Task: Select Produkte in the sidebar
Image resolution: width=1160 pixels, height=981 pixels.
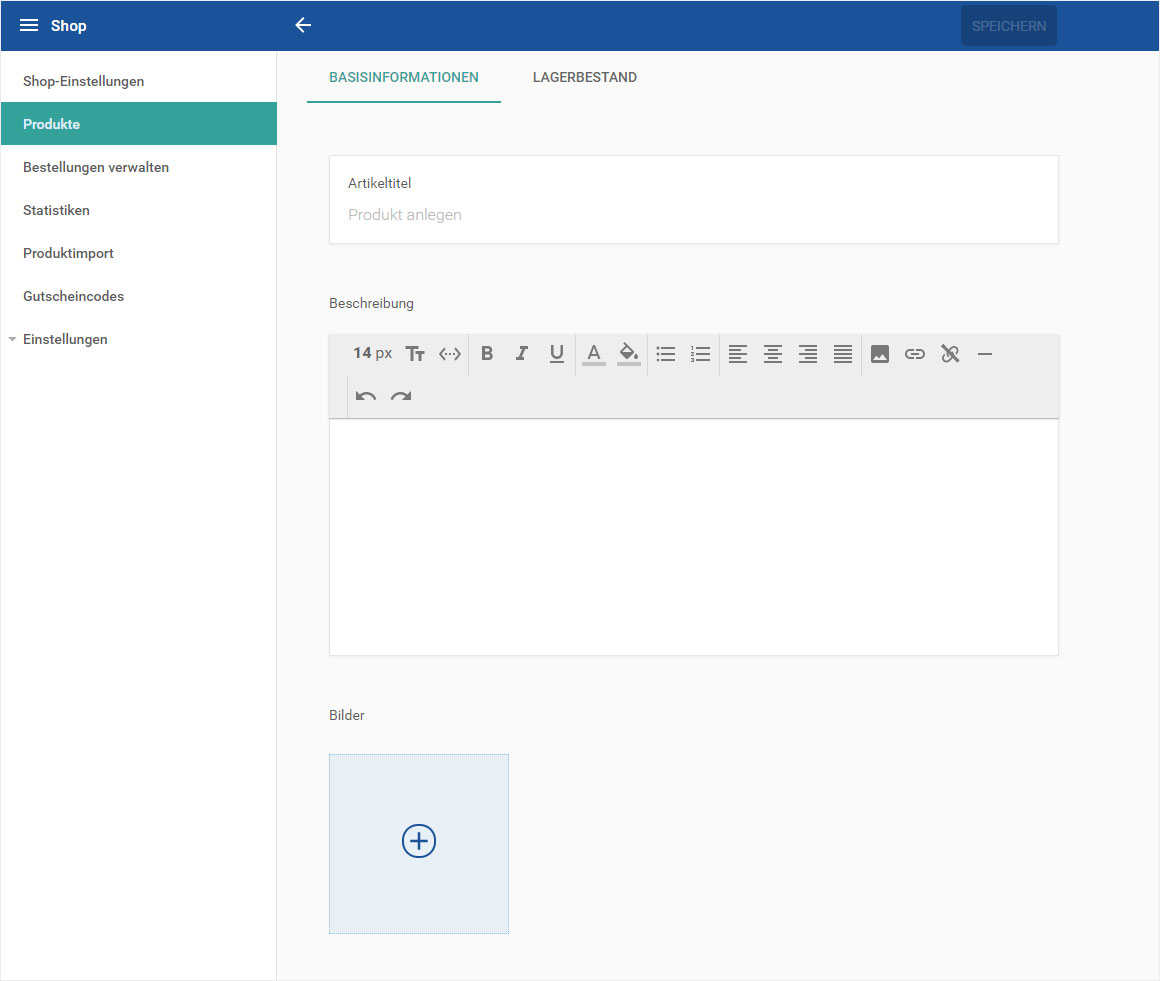Action: [x=139, y=124]
